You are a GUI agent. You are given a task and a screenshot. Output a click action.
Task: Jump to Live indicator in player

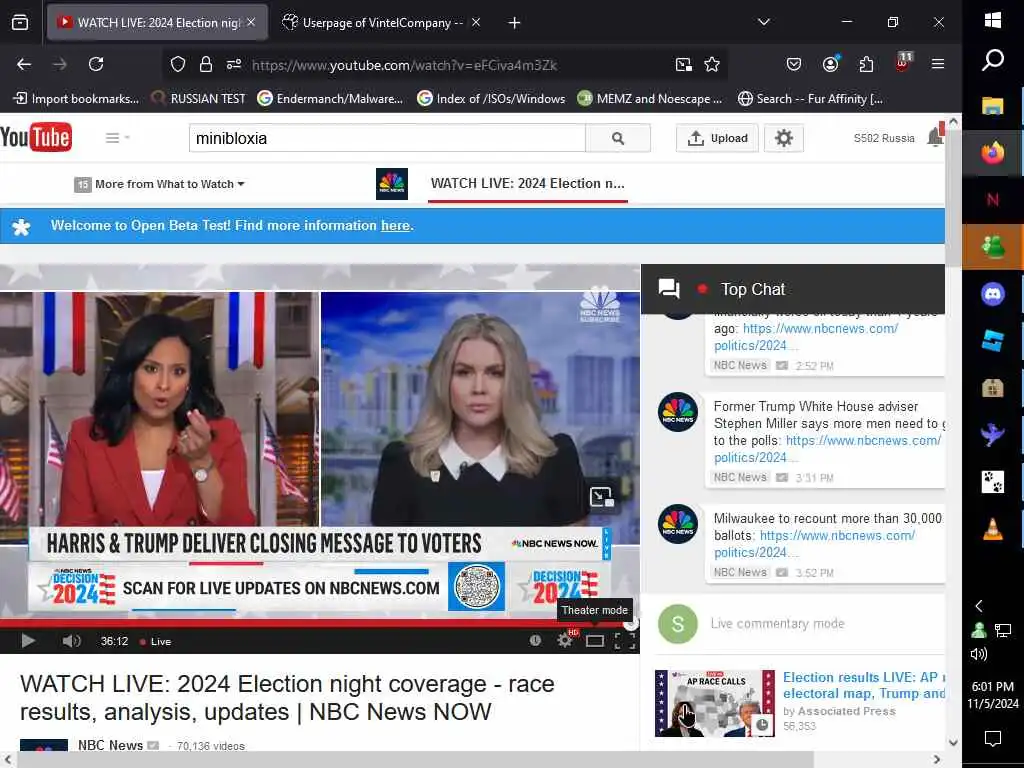pyautogui.click(x=155, y=641)
